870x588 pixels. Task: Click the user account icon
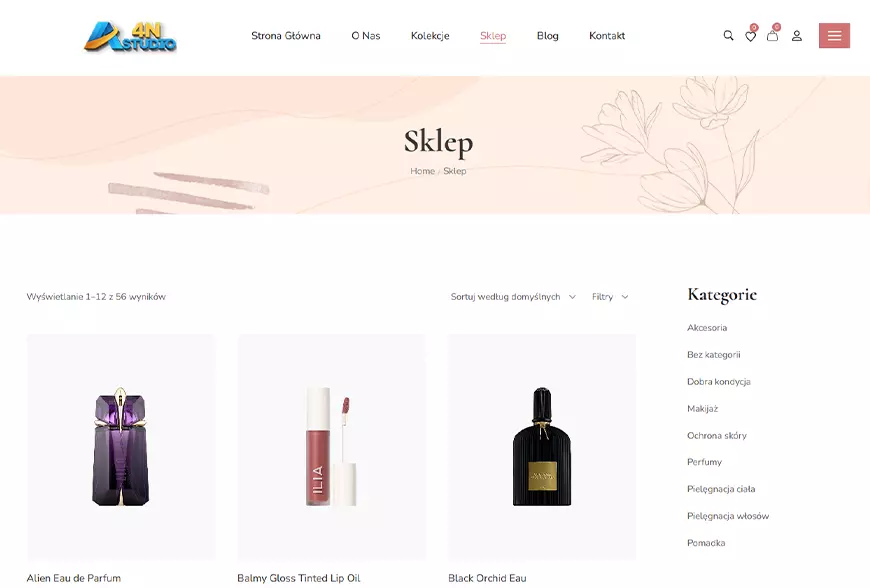[x=797, y=36]
